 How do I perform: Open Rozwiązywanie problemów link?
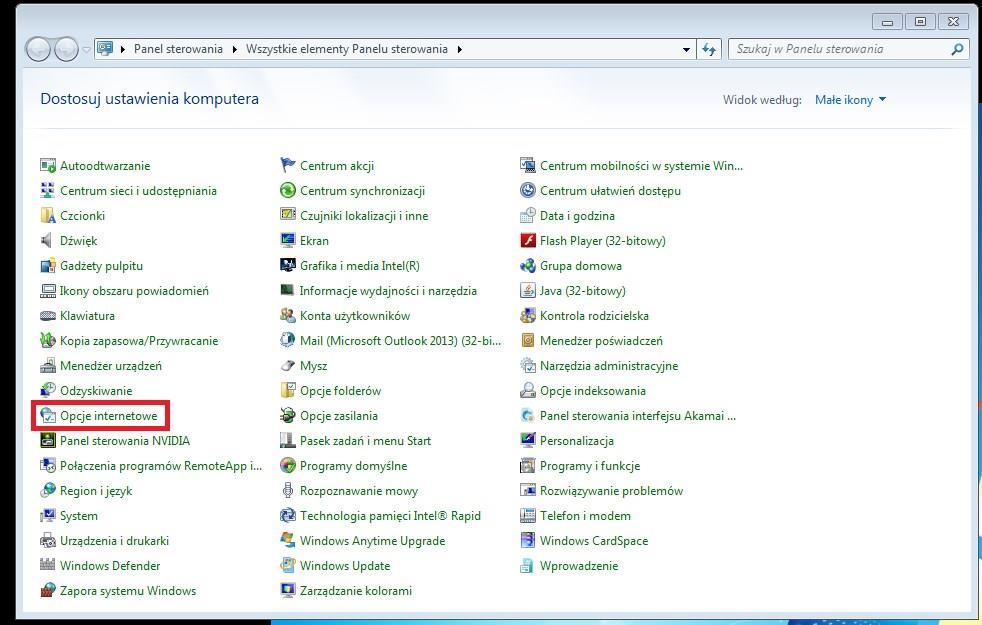tap(612, 491)
